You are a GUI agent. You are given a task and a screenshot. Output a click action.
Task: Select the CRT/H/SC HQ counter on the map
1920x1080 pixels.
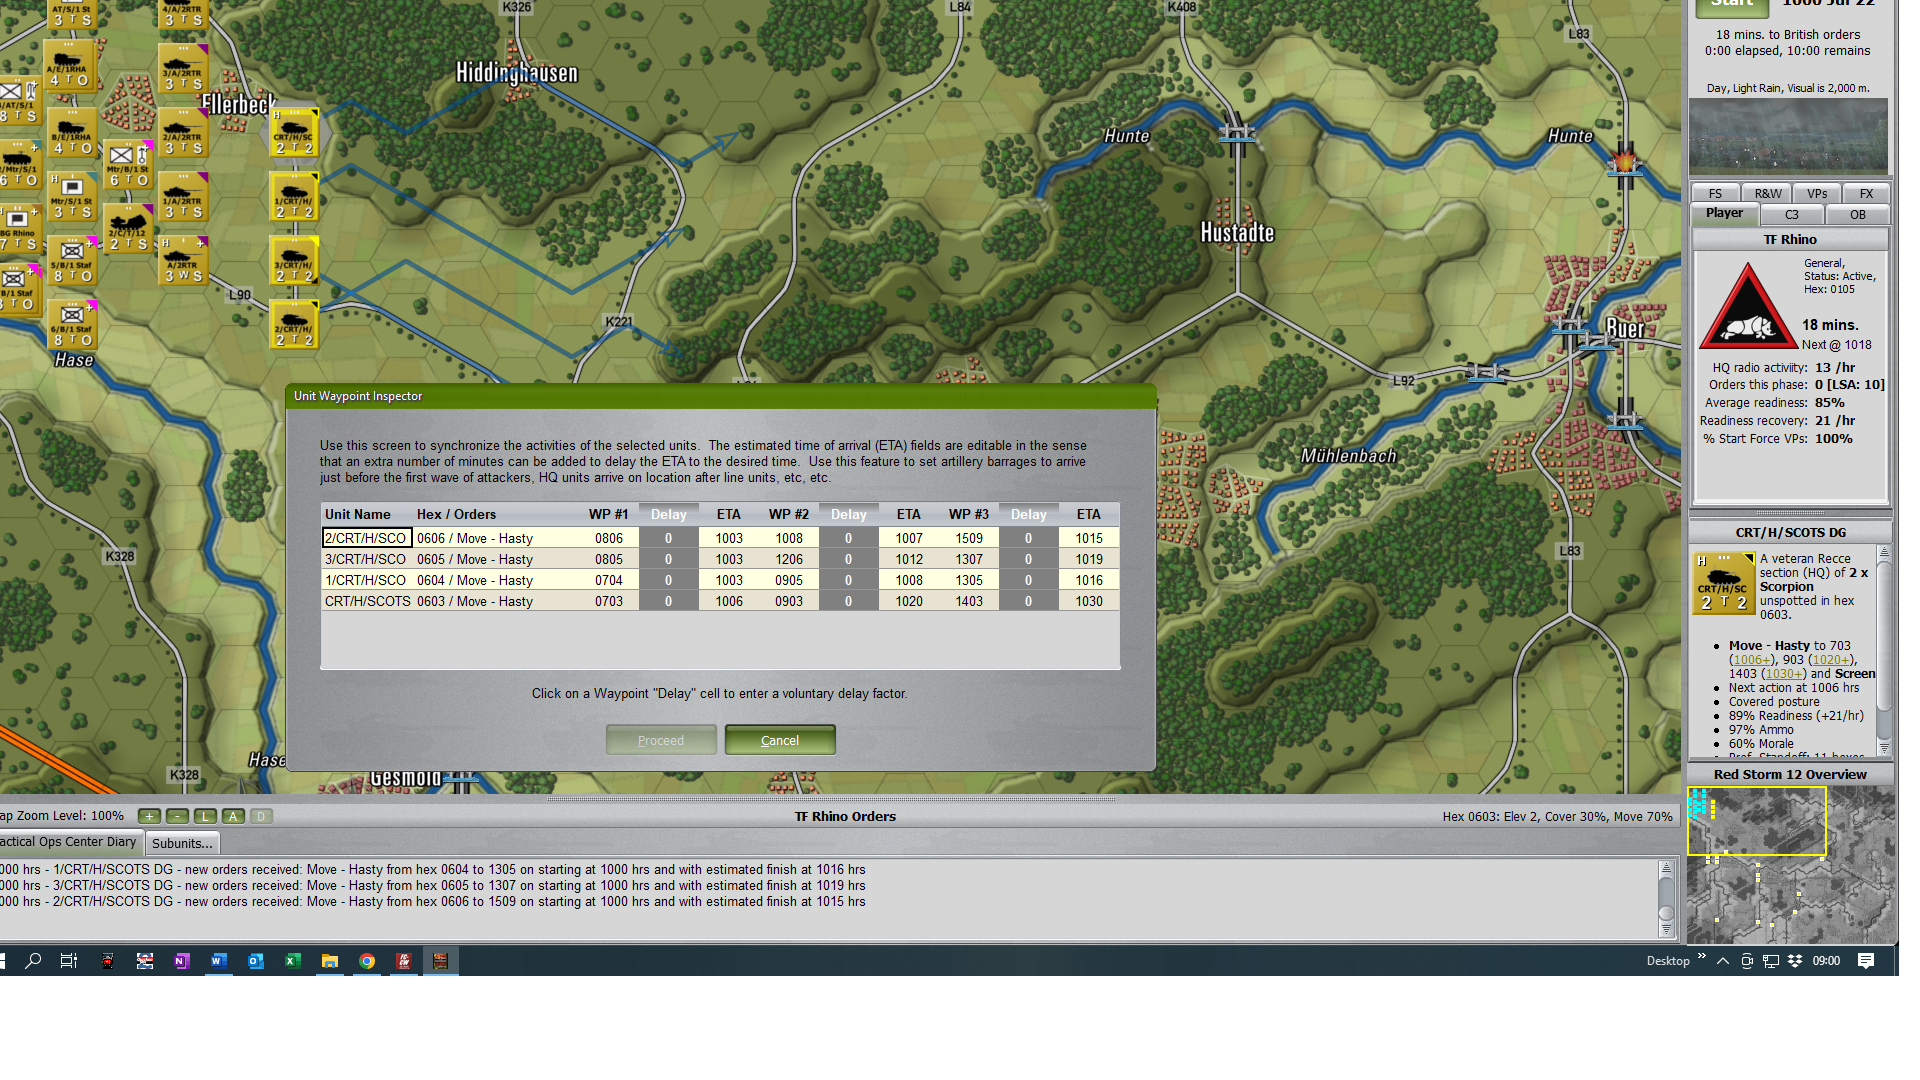point(294,134)
